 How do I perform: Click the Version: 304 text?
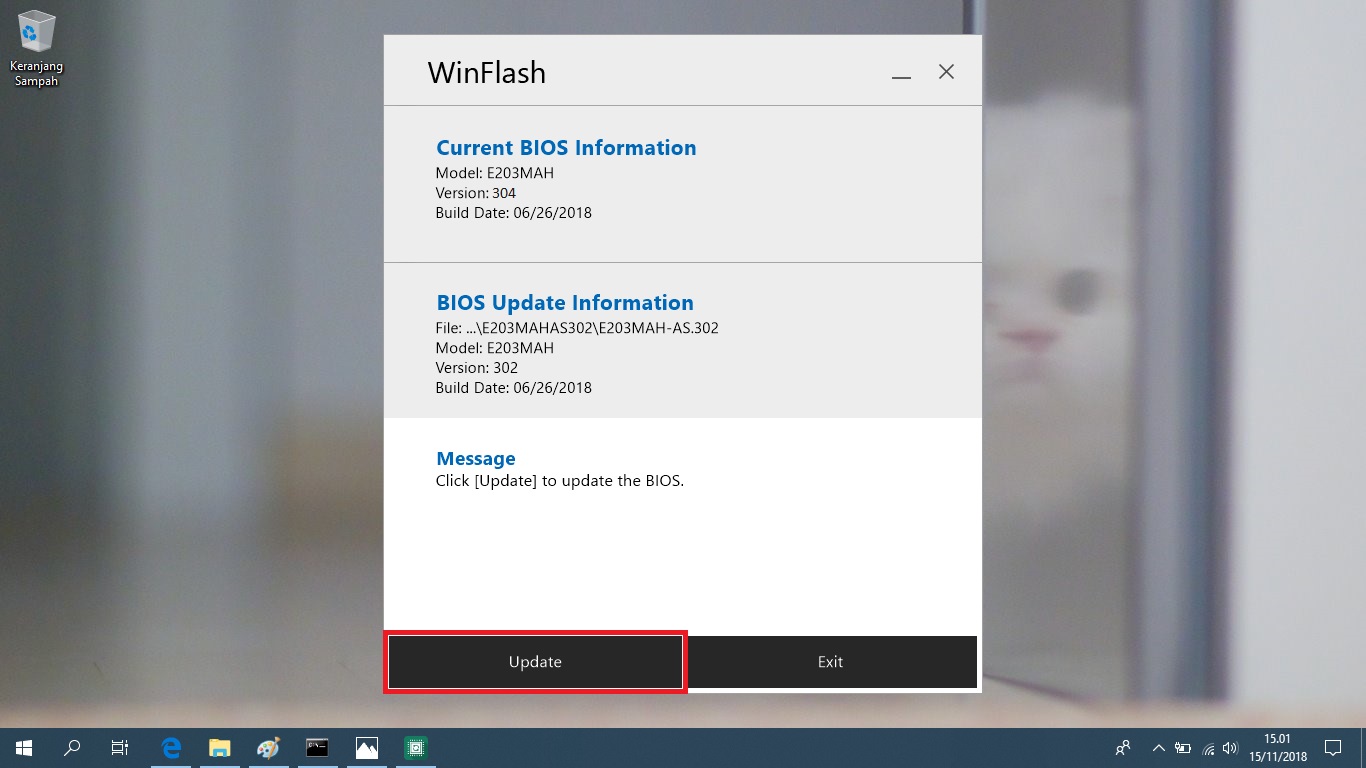click(x=476, y=193)
